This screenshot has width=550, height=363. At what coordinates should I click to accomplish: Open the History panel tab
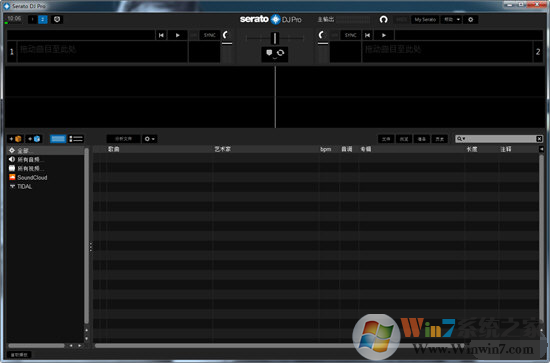[440, 139]
